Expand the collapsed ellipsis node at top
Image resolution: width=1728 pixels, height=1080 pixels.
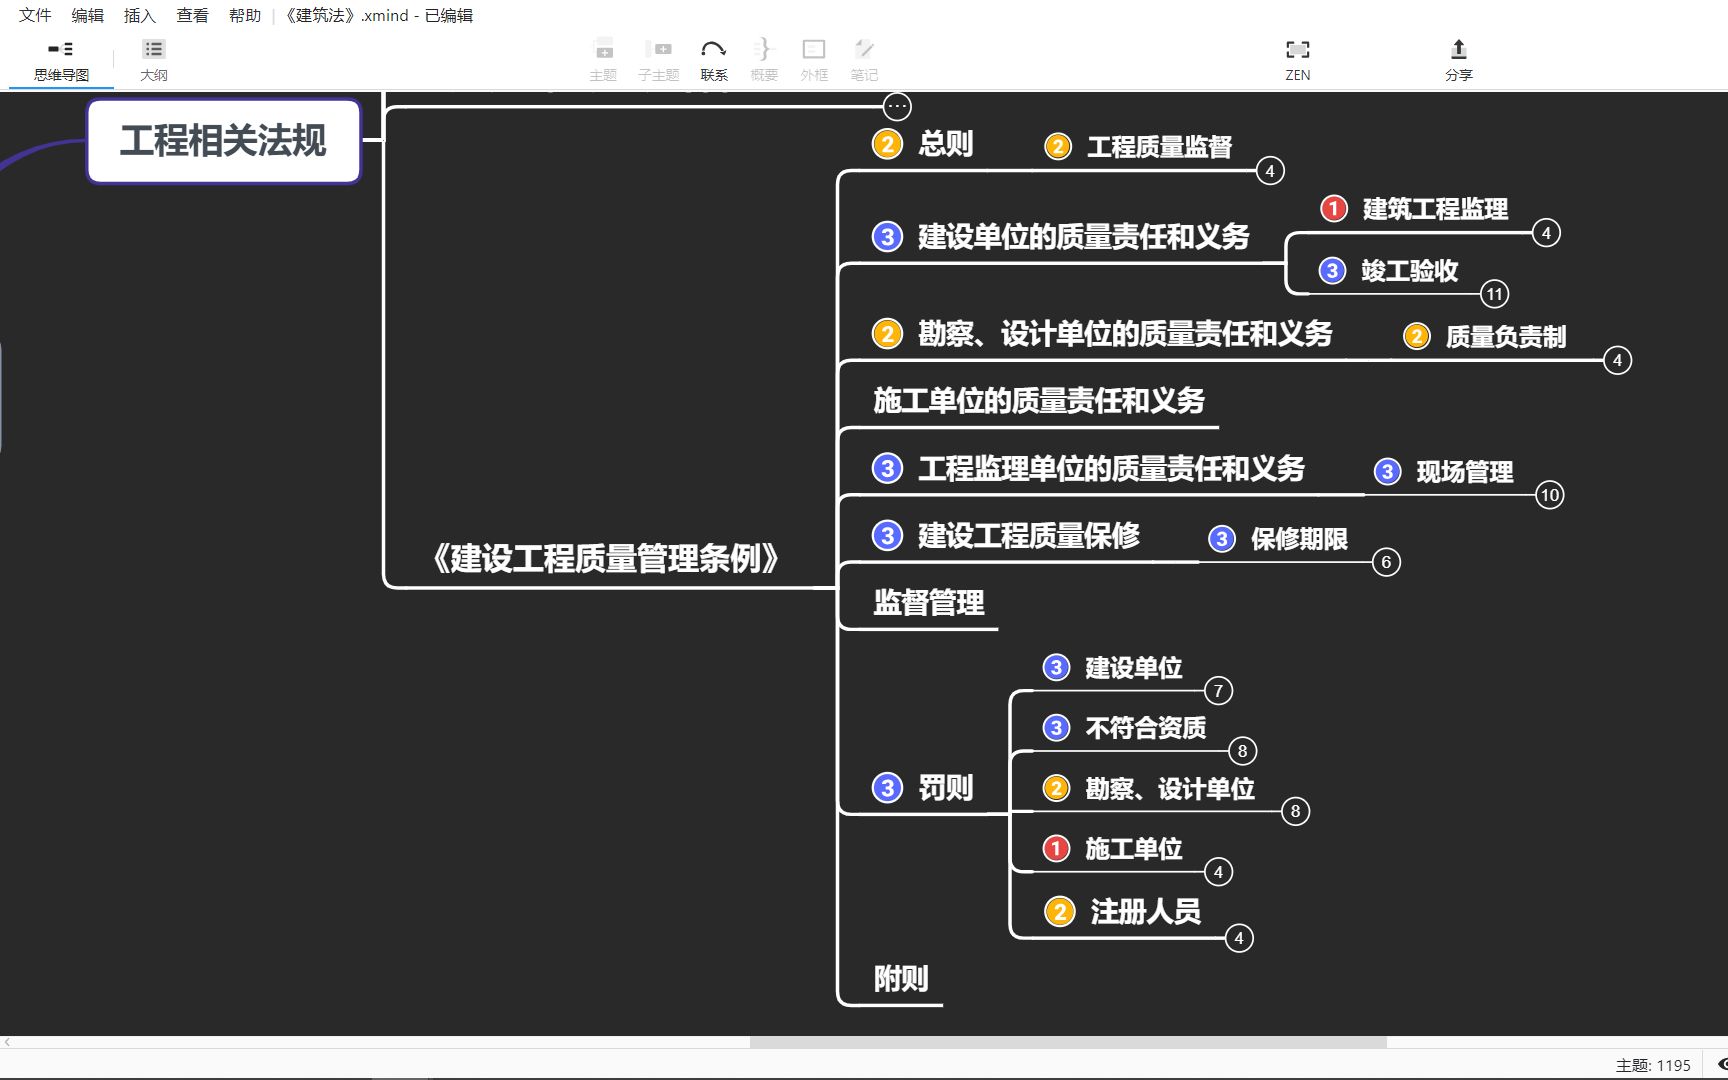(897, 106)
